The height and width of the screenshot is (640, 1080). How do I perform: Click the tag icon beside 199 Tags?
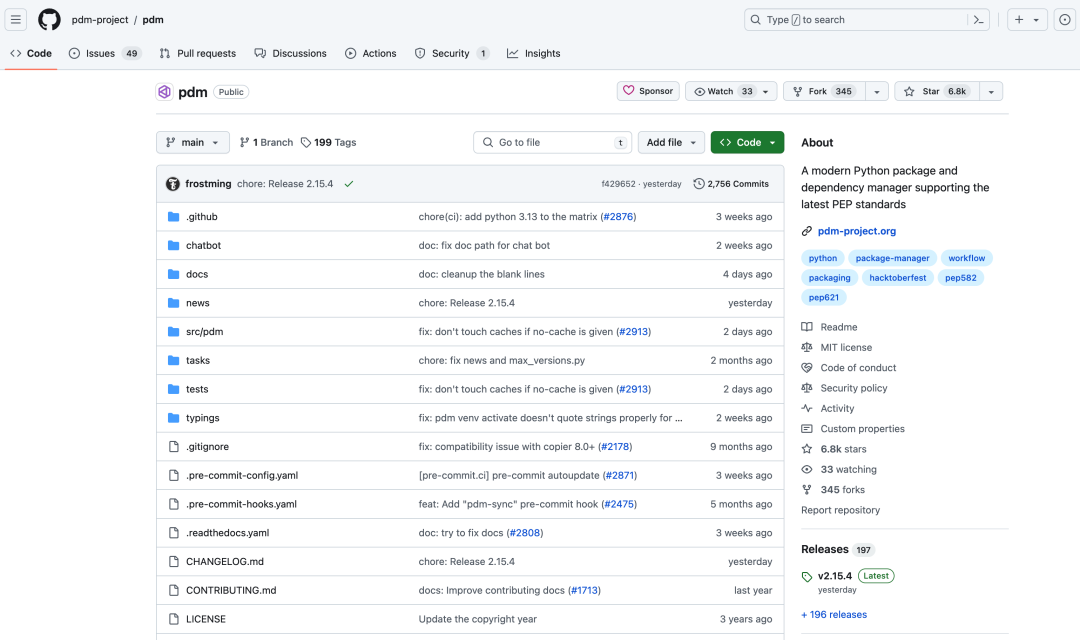coord(306,143)
